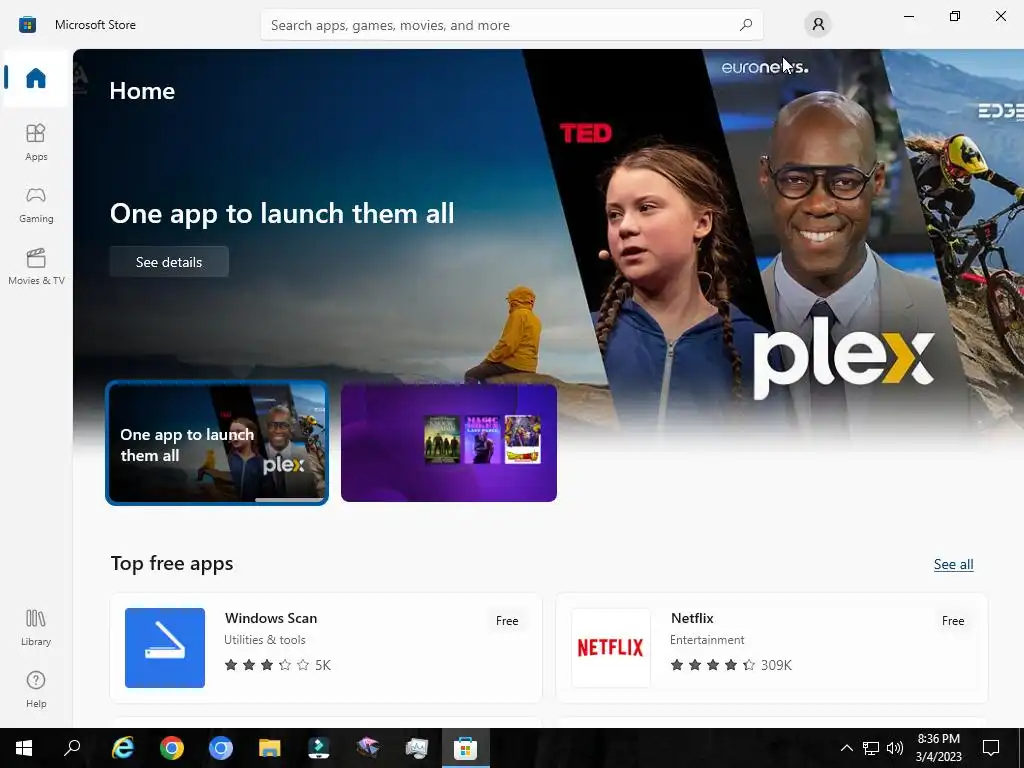Click Free button for Windows Scan
Screen dimensions: 1024x768
point(507,621)
